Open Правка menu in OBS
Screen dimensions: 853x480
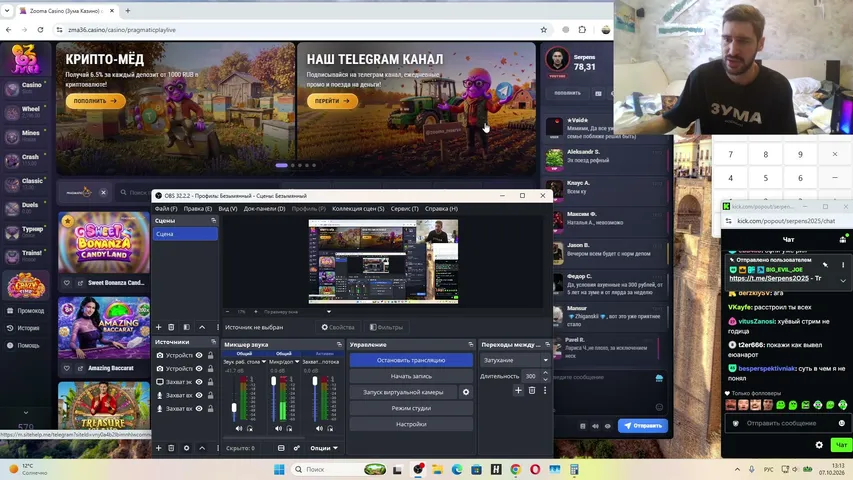click(x=197, y=208)
